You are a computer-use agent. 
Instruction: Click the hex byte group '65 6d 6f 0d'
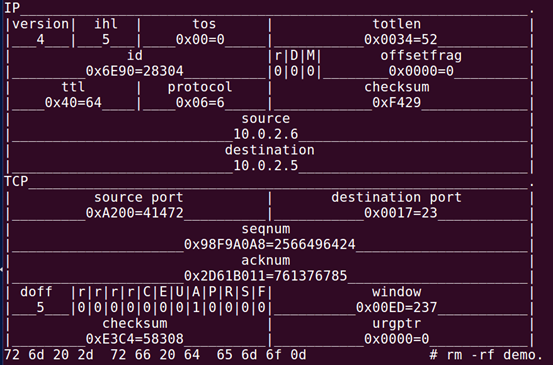[x=261, y=355]
